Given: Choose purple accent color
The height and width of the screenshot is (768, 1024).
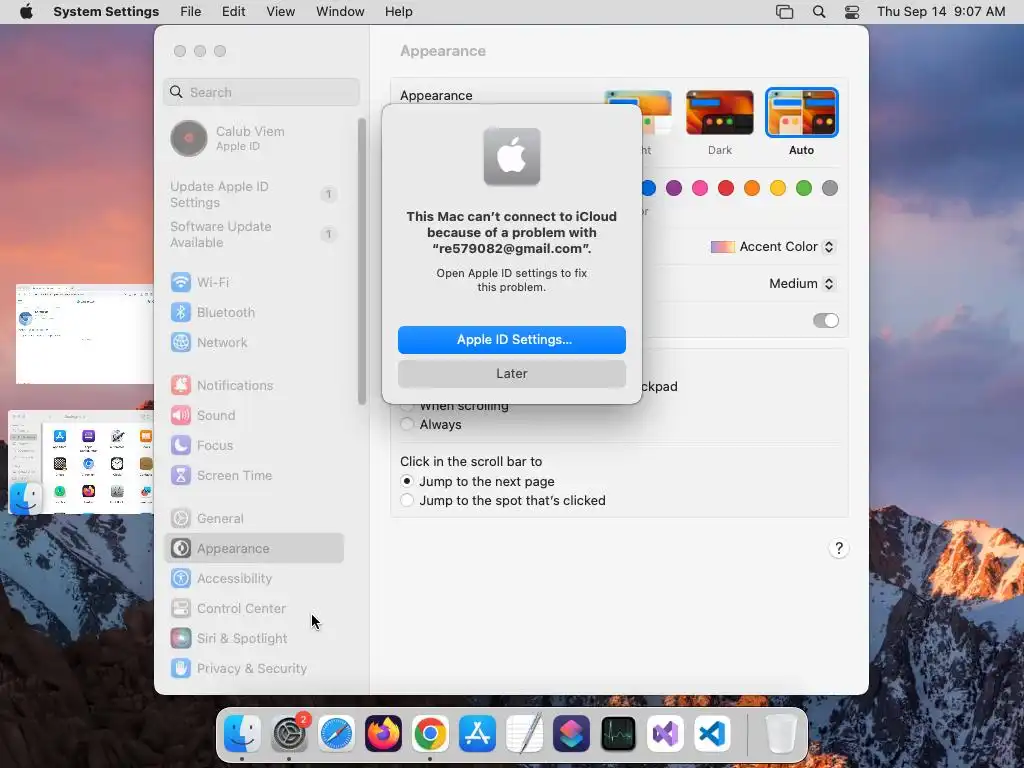Looking at the screenshot, I should coord(674,189).
